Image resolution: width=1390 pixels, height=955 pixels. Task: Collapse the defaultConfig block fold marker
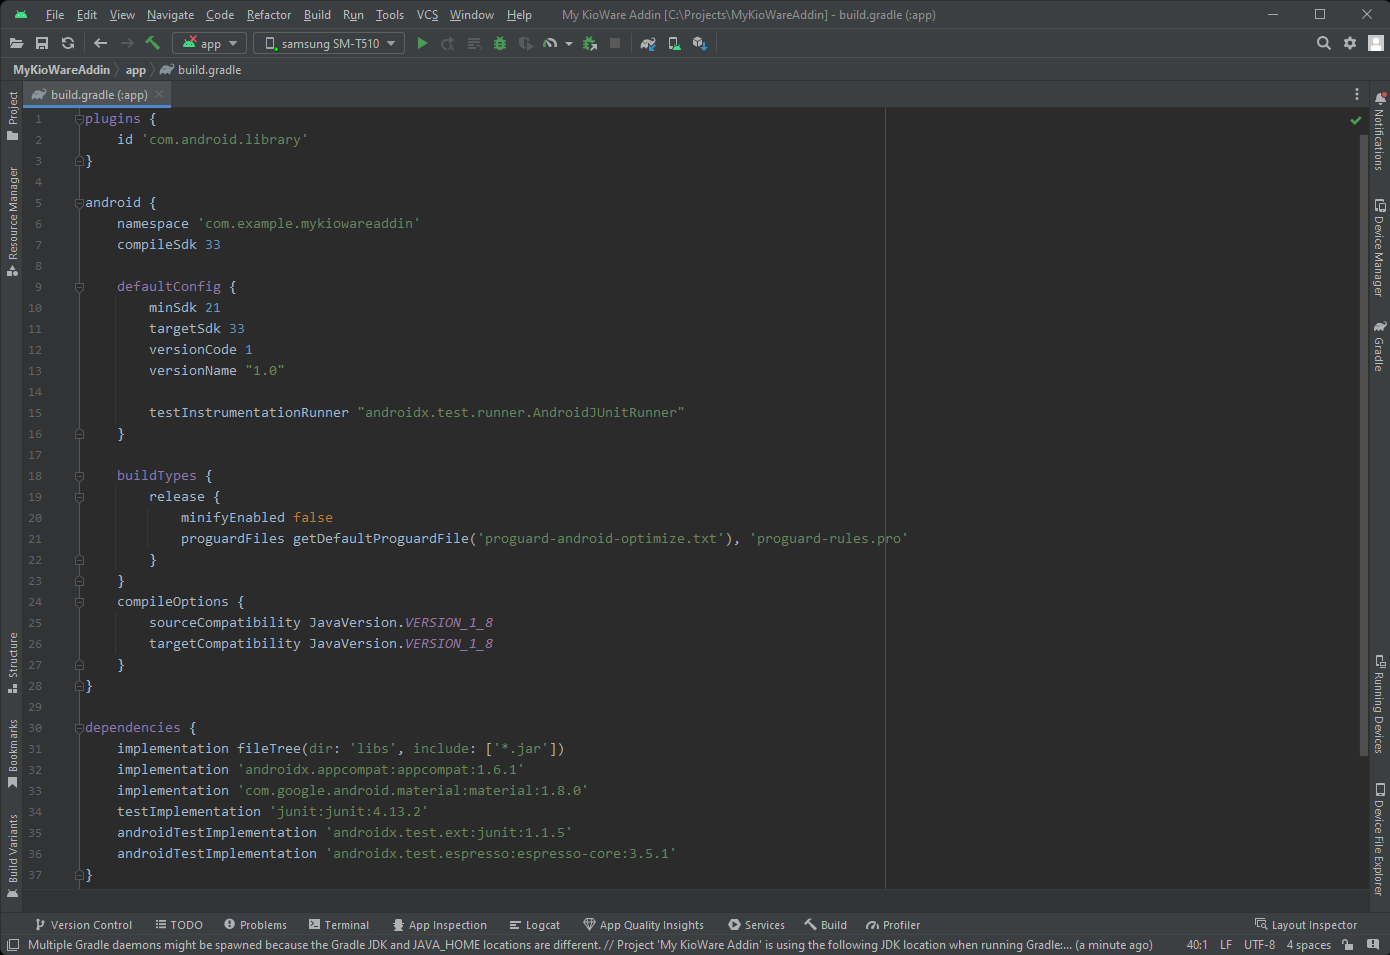[79, 286]
